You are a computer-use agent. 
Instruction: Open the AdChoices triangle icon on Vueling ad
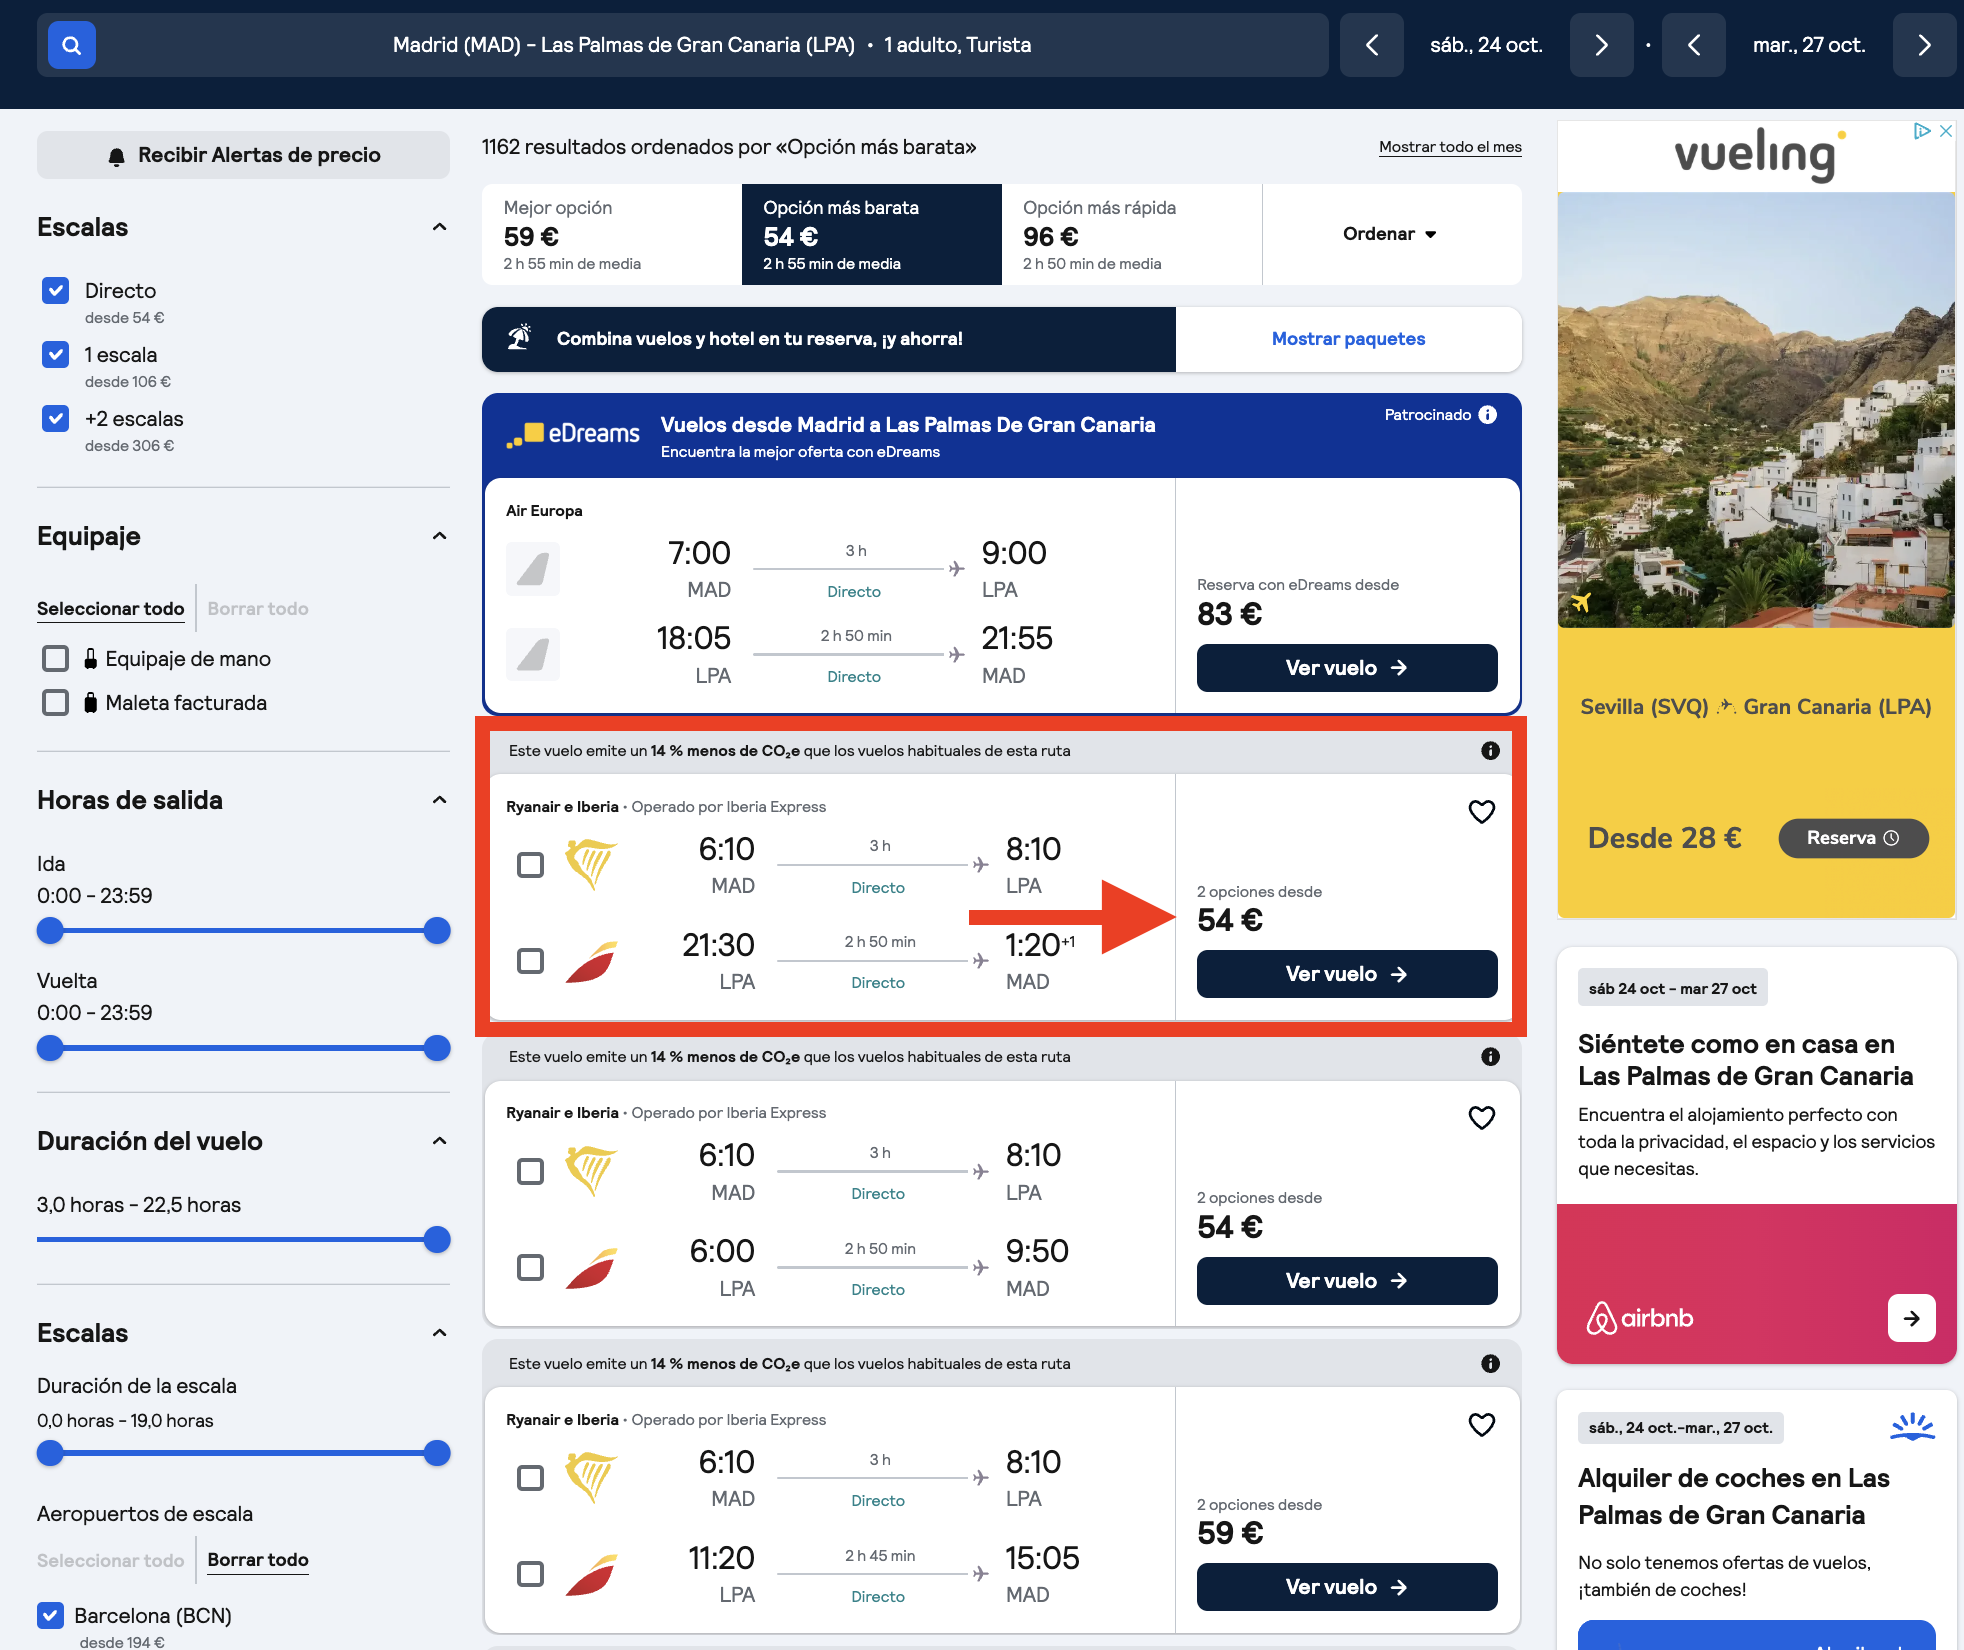(1921, 131)
